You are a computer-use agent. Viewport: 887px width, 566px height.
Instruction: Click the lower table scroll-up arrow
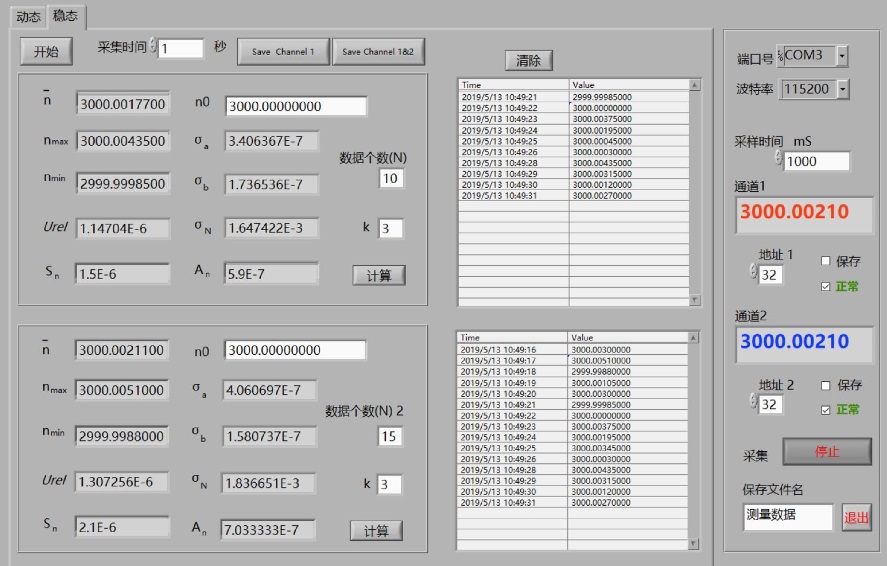694,338
